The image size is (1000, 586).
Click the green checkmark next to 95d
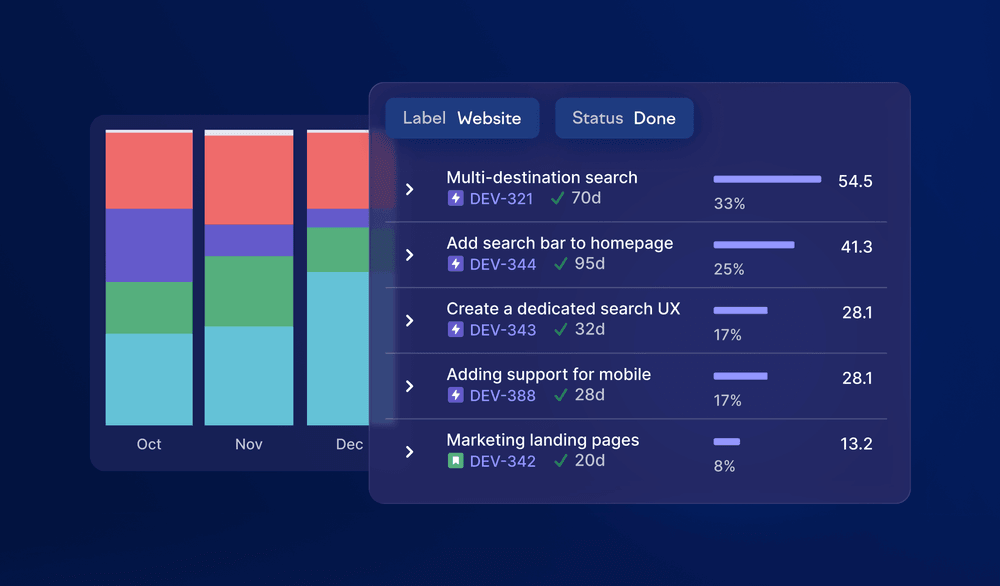559,265
